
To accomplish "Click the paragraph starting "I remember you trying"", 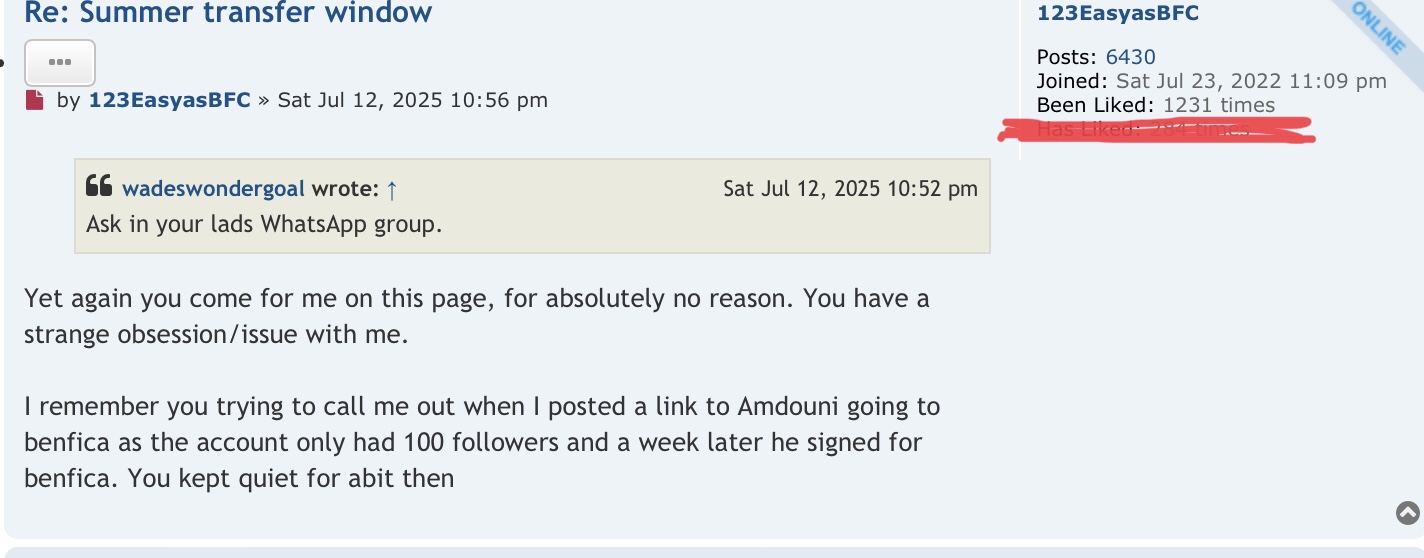I will tap(481, 442).
